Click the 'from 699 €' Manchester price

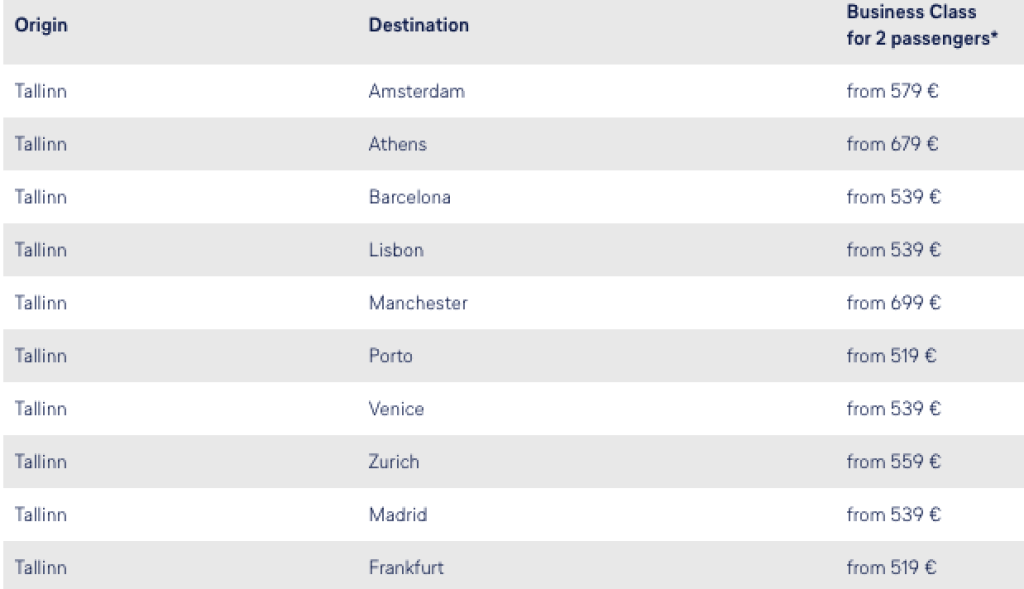[x=892, y=303]
